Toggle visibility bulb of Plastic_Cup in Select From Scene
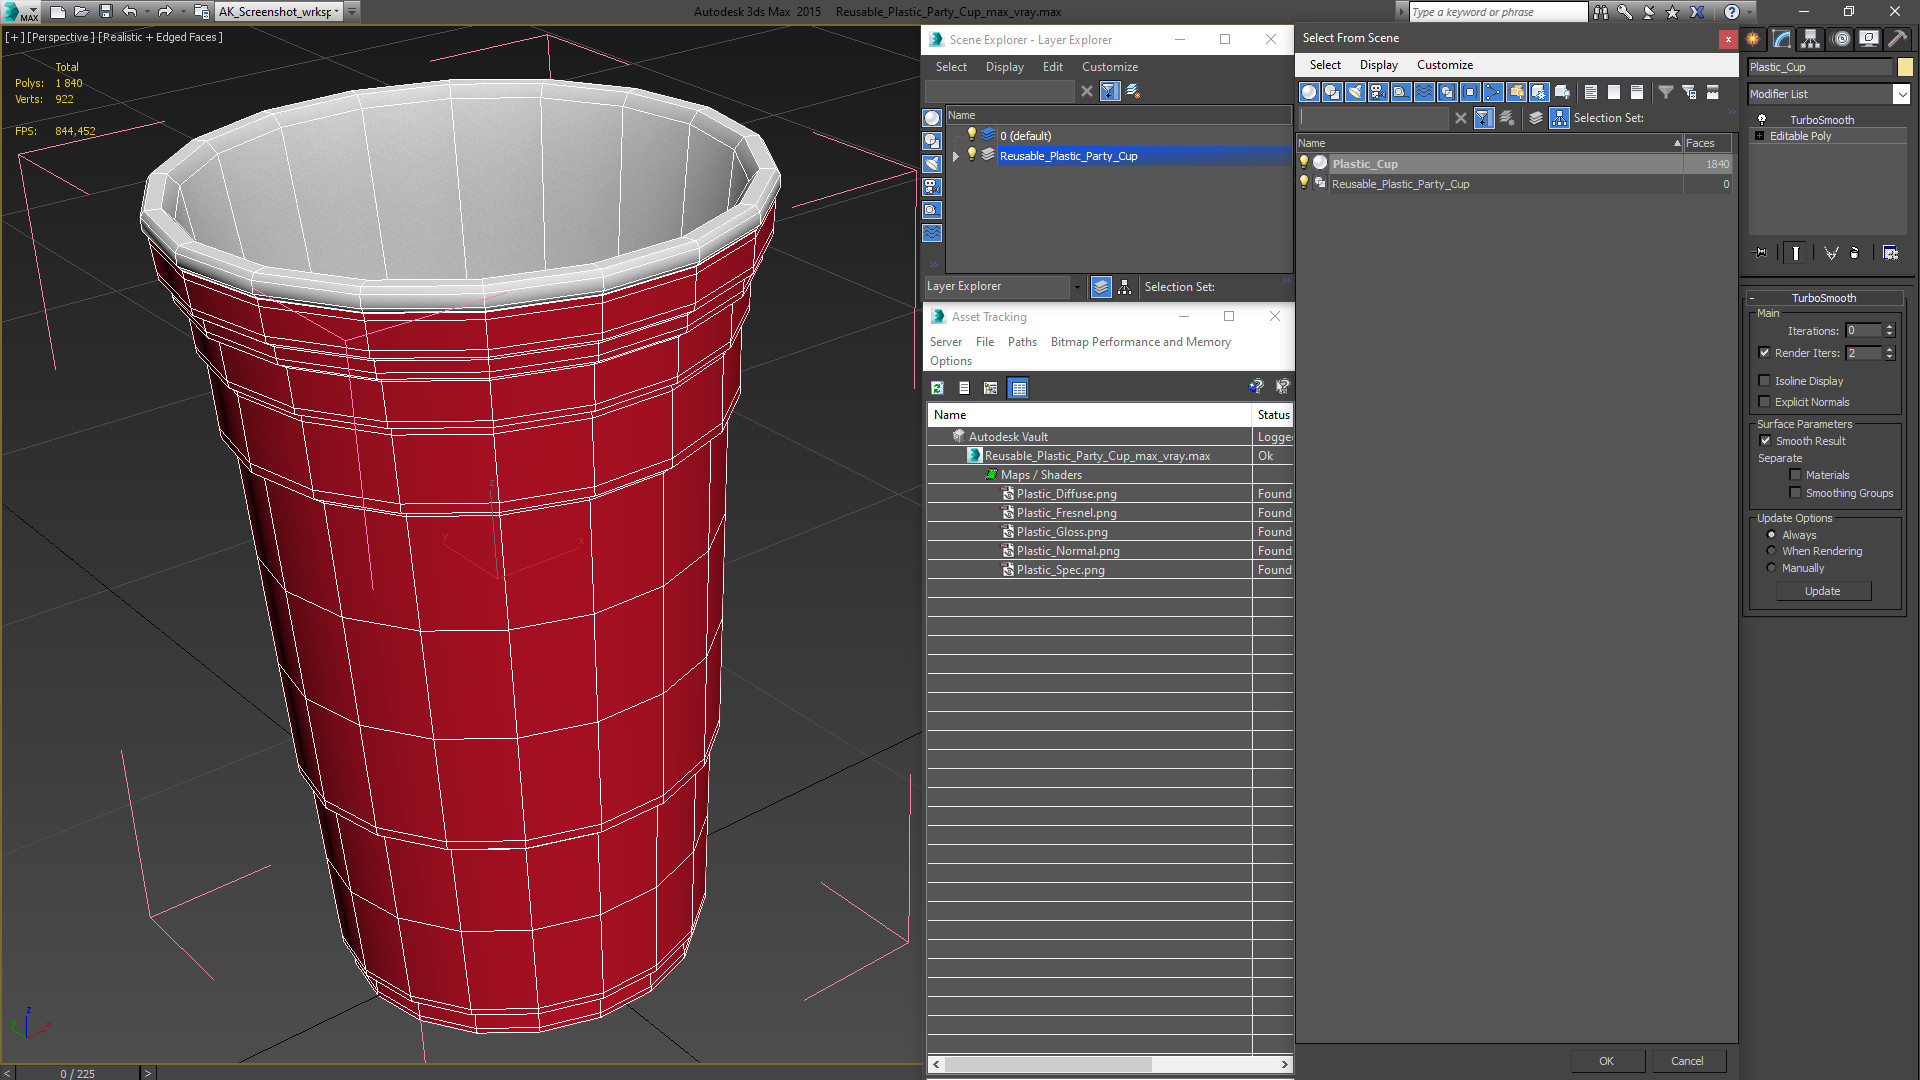 [x=1304, y=162]
